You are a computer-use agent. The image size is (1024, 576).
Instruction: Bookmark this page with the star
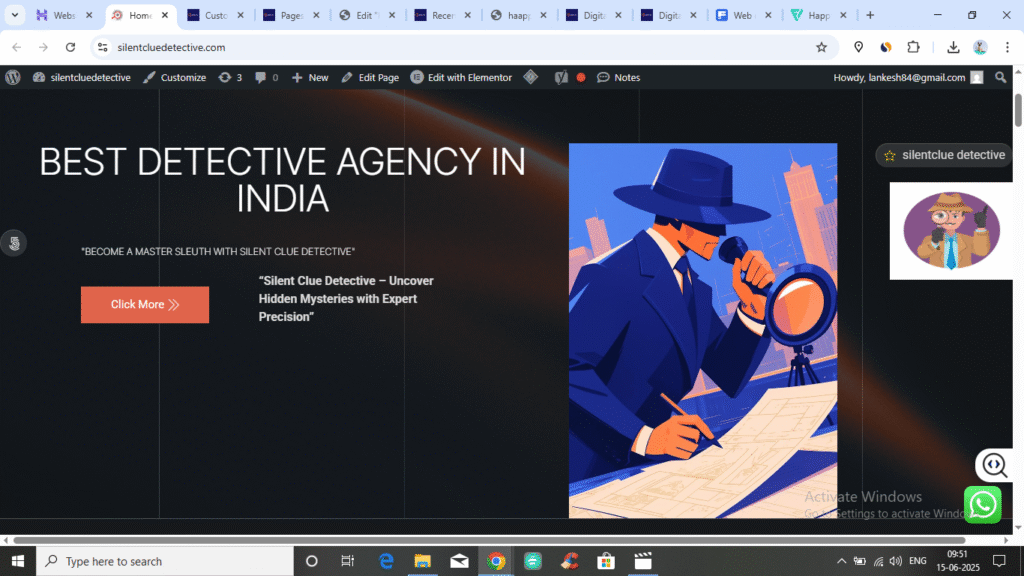click(x=822, y=47)
